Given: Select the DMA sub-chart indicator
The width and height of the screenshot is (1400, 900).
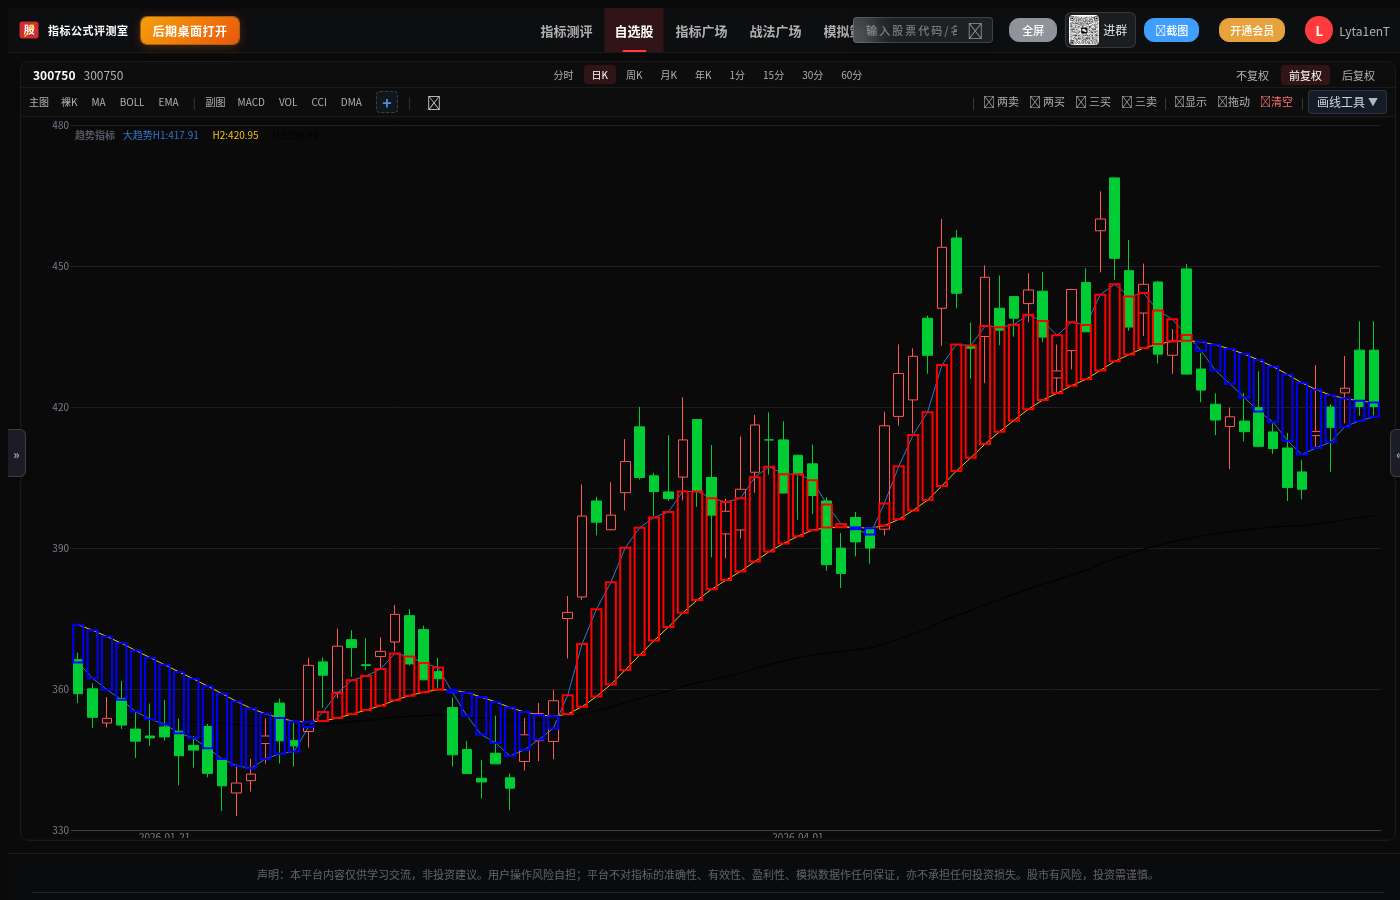Looking at the screenshot, I should (351, 103).
